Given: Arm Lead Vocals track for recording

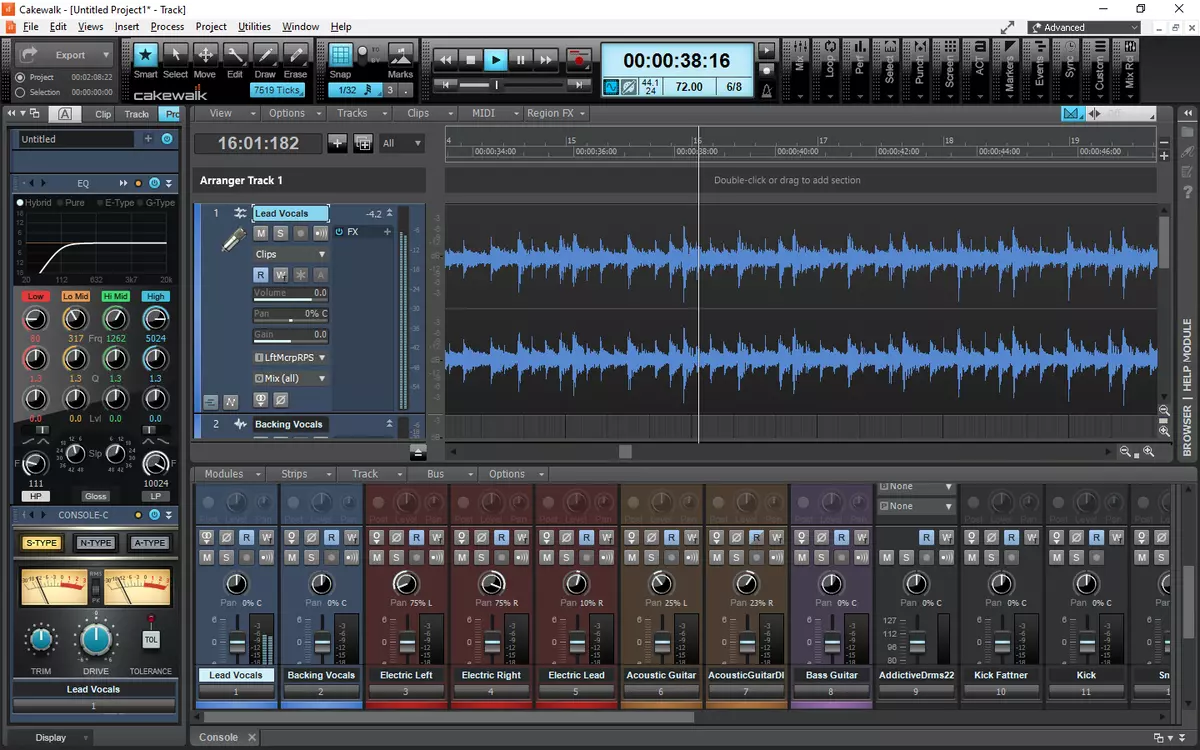Looking at the screenshot, I should (301, 233).
